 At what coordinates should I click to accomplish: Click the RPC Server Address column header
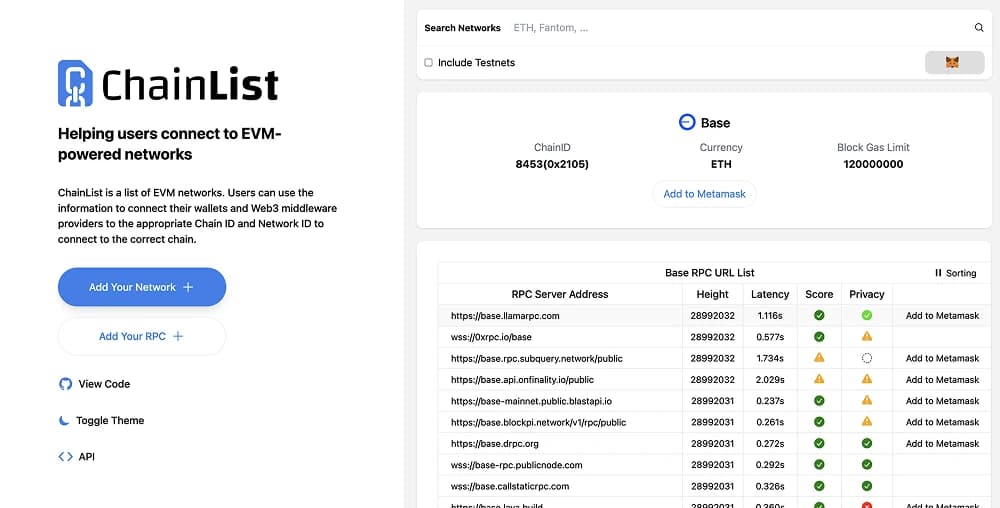(560, 294)
